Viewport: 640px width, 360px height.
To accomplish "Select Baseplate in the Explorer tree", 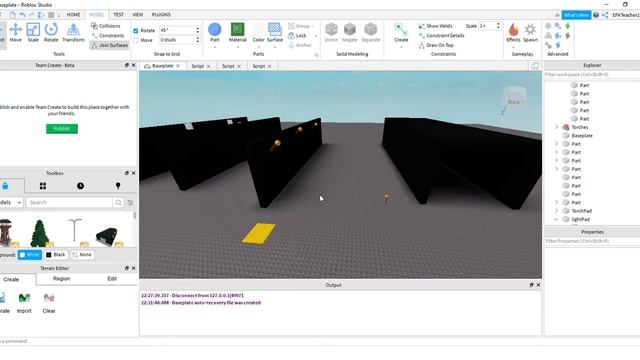I will point(582,136).
